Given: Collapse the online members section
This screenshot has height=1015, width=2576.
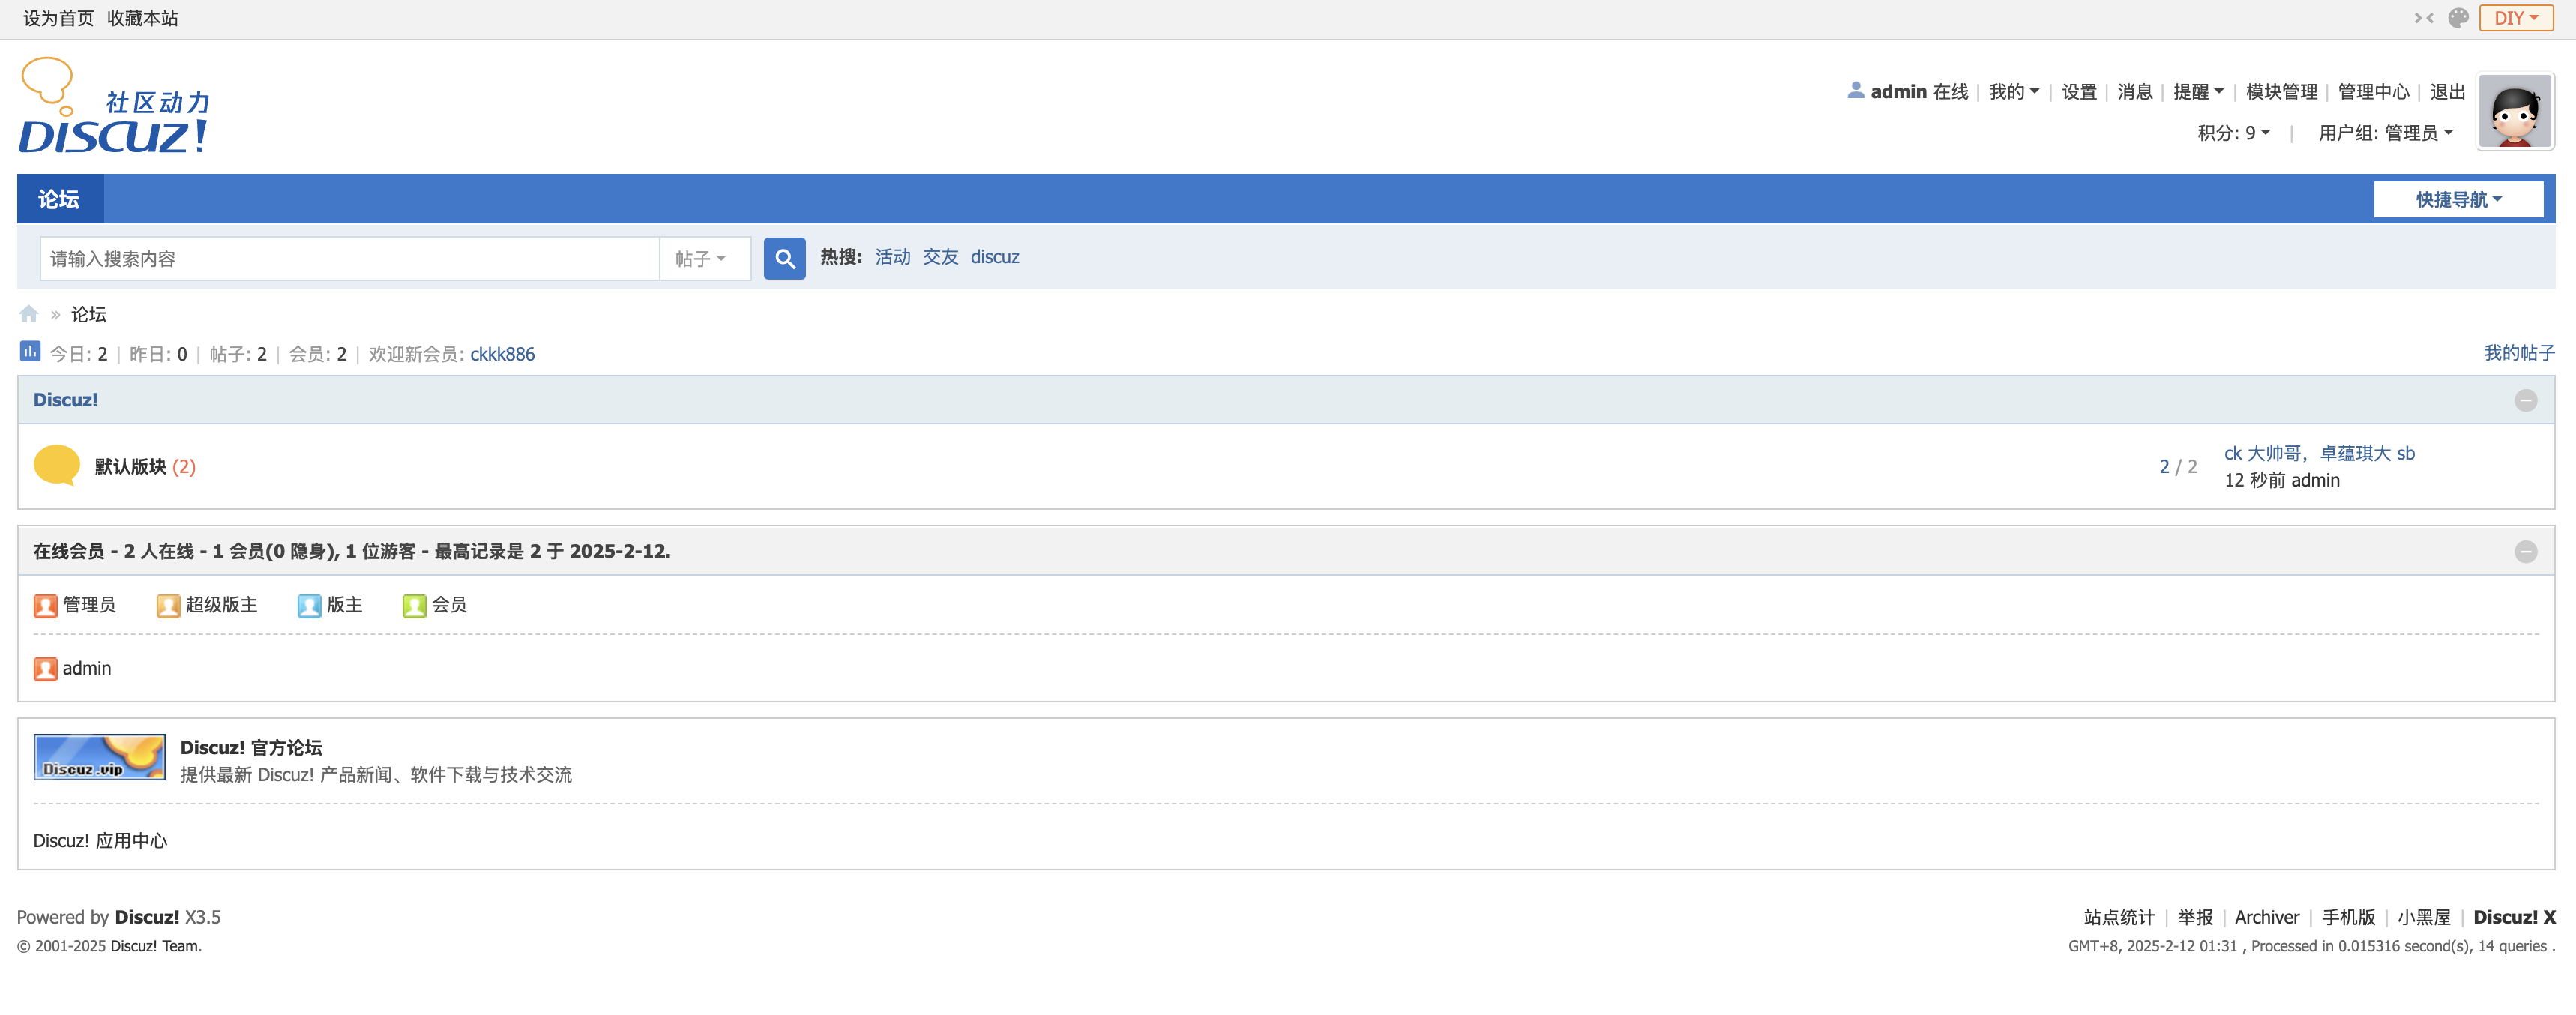Looking at the screenshot, I should 2525,552.
